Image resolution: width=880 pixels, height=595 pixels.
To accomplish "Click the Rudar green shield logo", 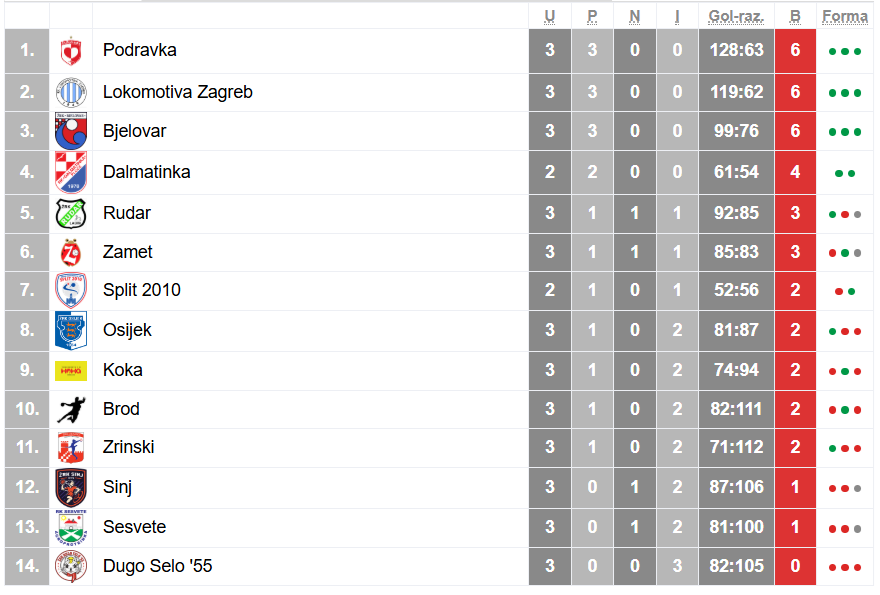I will click(x=70, y=213).
